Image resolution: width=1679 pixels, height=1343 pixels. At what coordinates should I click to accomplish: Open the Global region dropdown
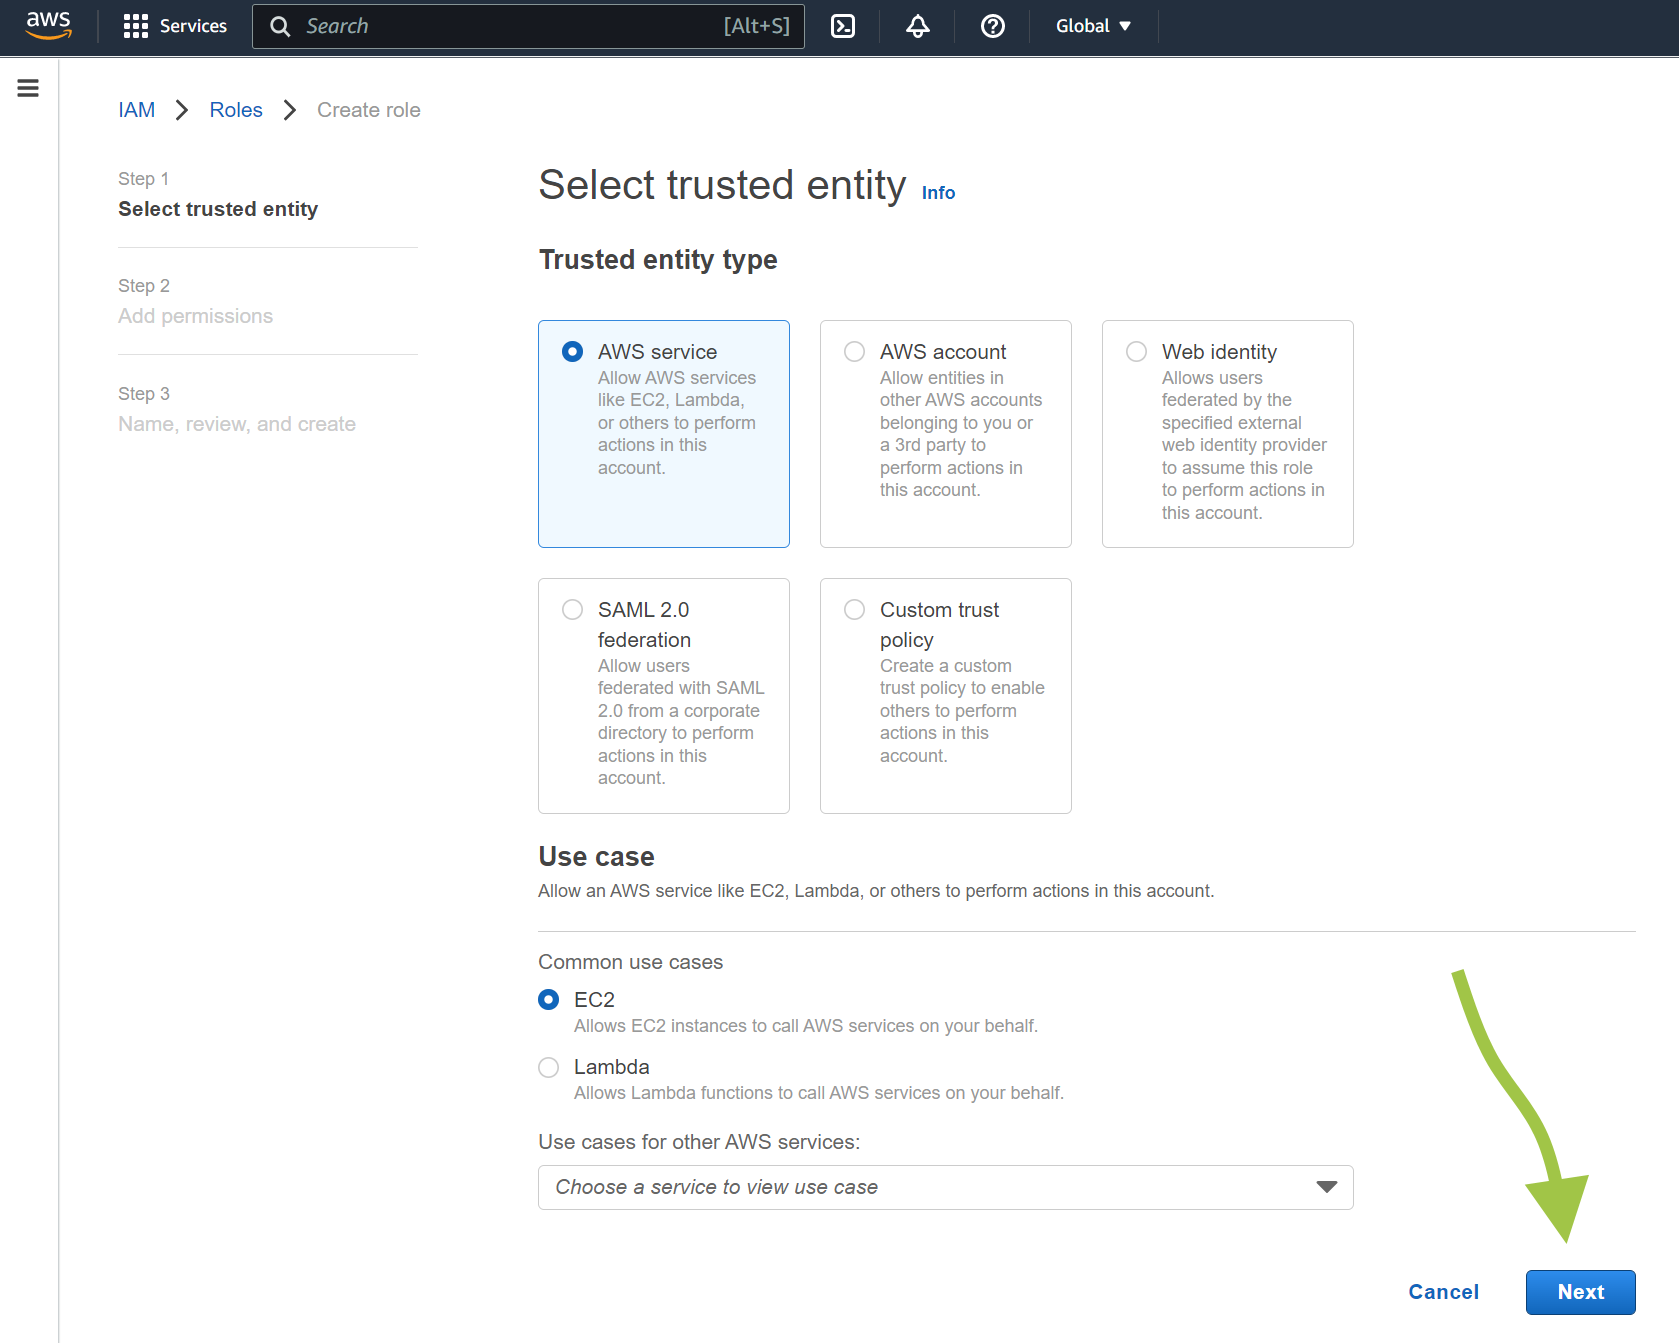click(x=1093, y=26)
